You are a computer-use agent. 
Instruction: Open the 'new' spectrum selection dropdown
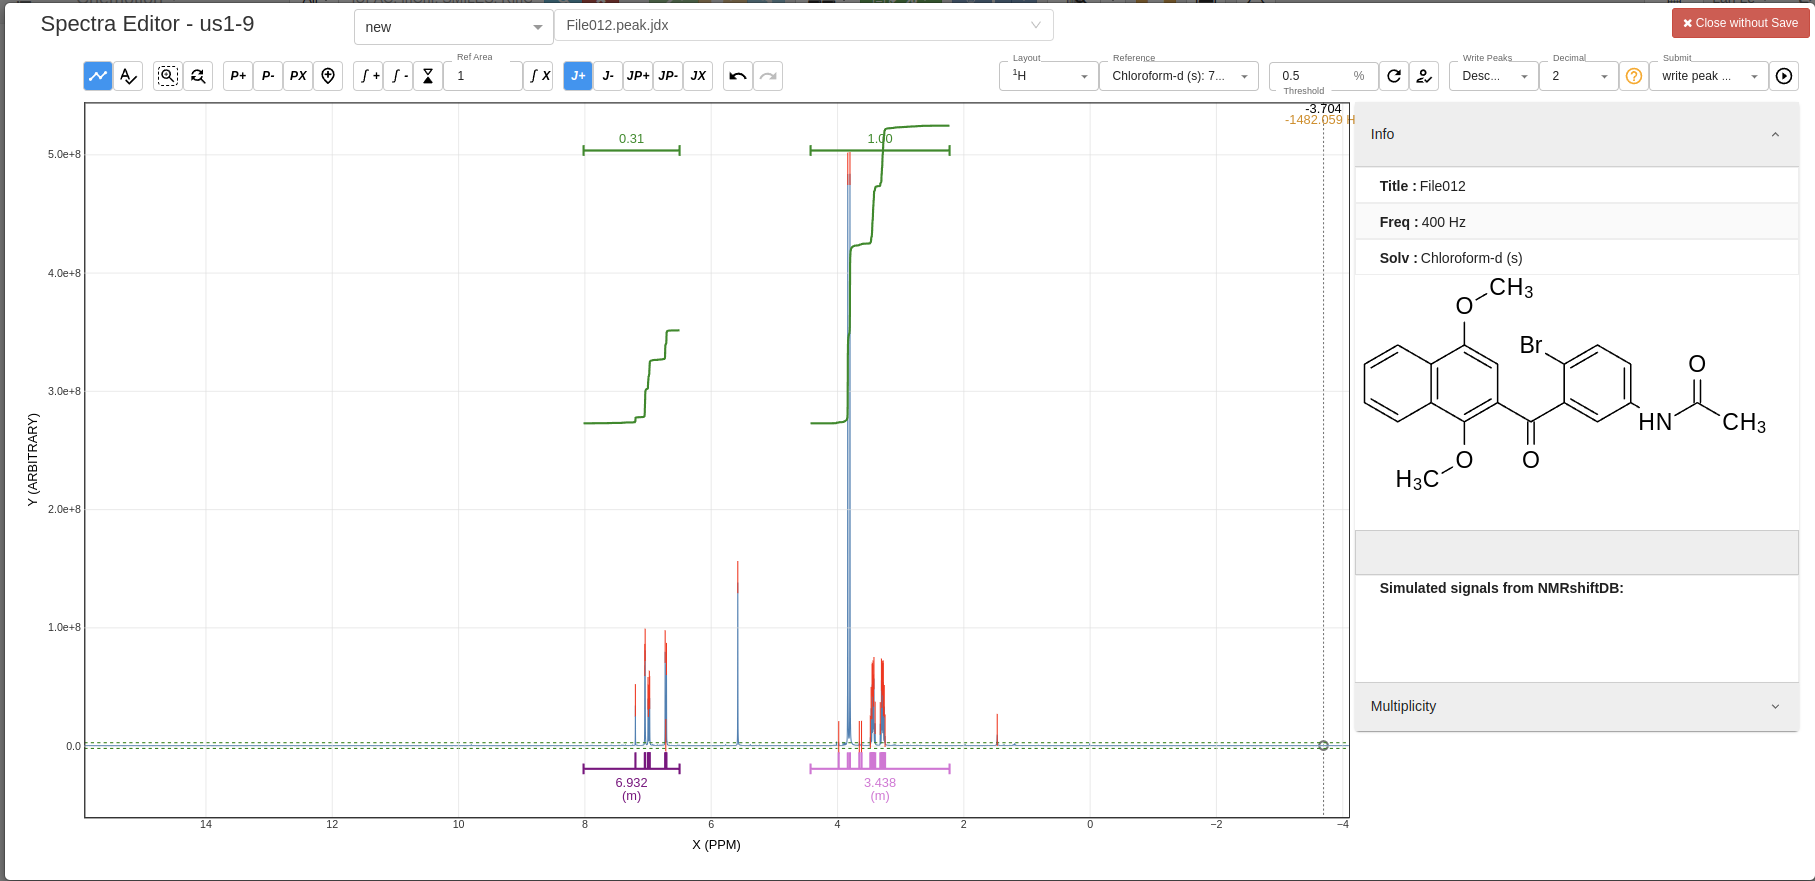[x=454, y=27]
